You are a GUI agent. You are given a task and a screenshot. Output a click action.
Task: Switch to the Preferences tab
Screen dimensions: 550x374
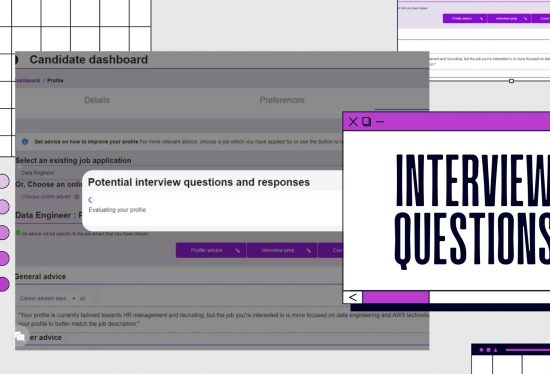pos(282,100)
